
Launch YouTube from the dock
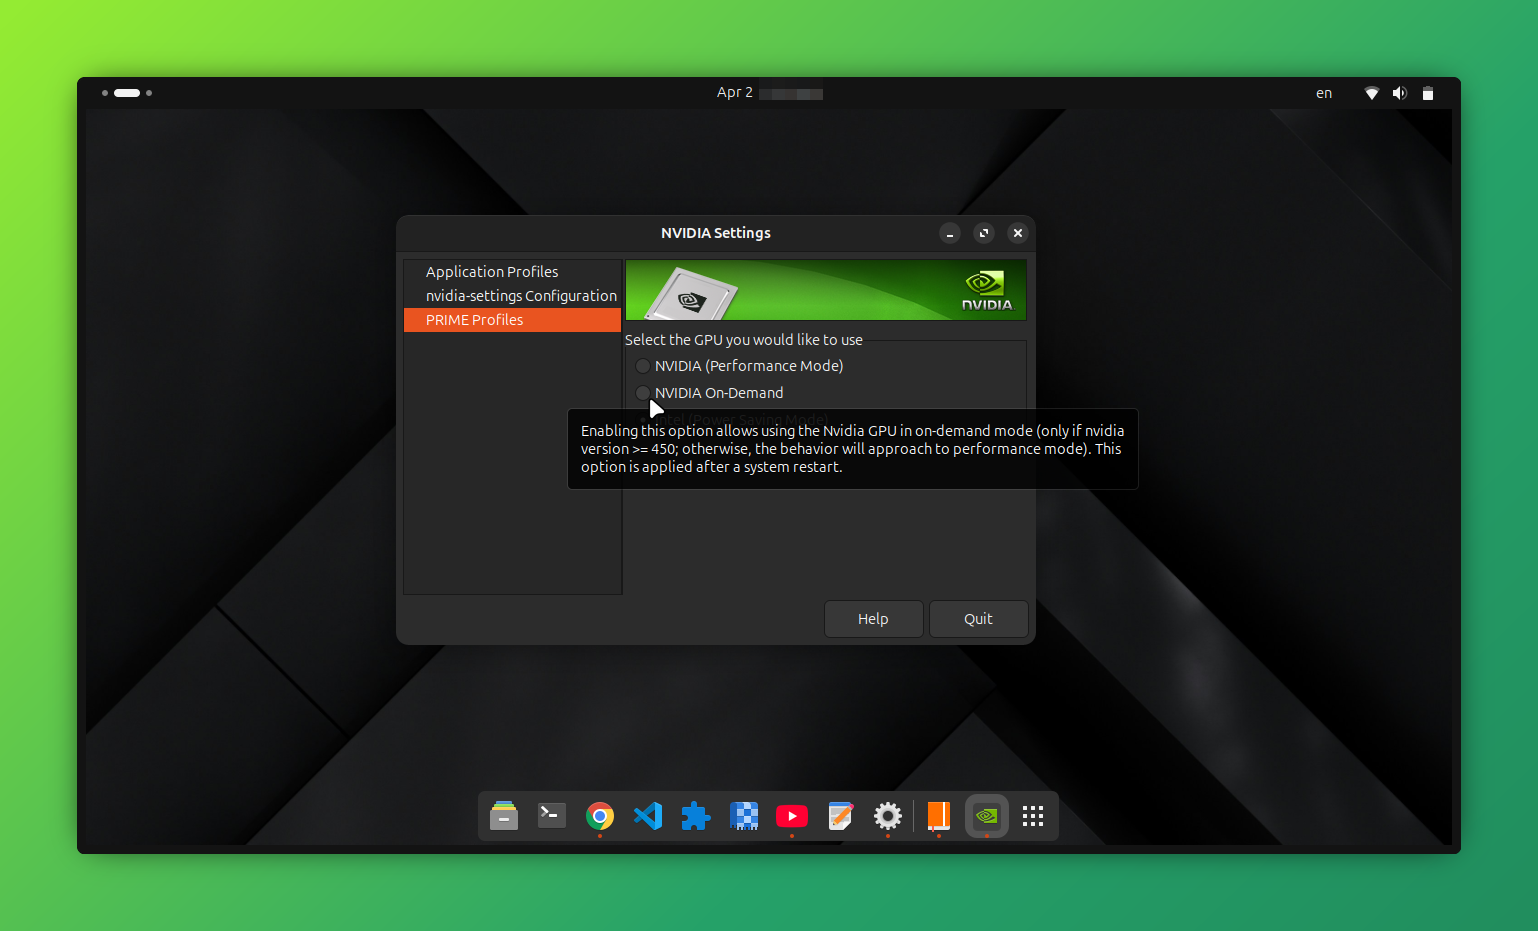click(791, 816)
